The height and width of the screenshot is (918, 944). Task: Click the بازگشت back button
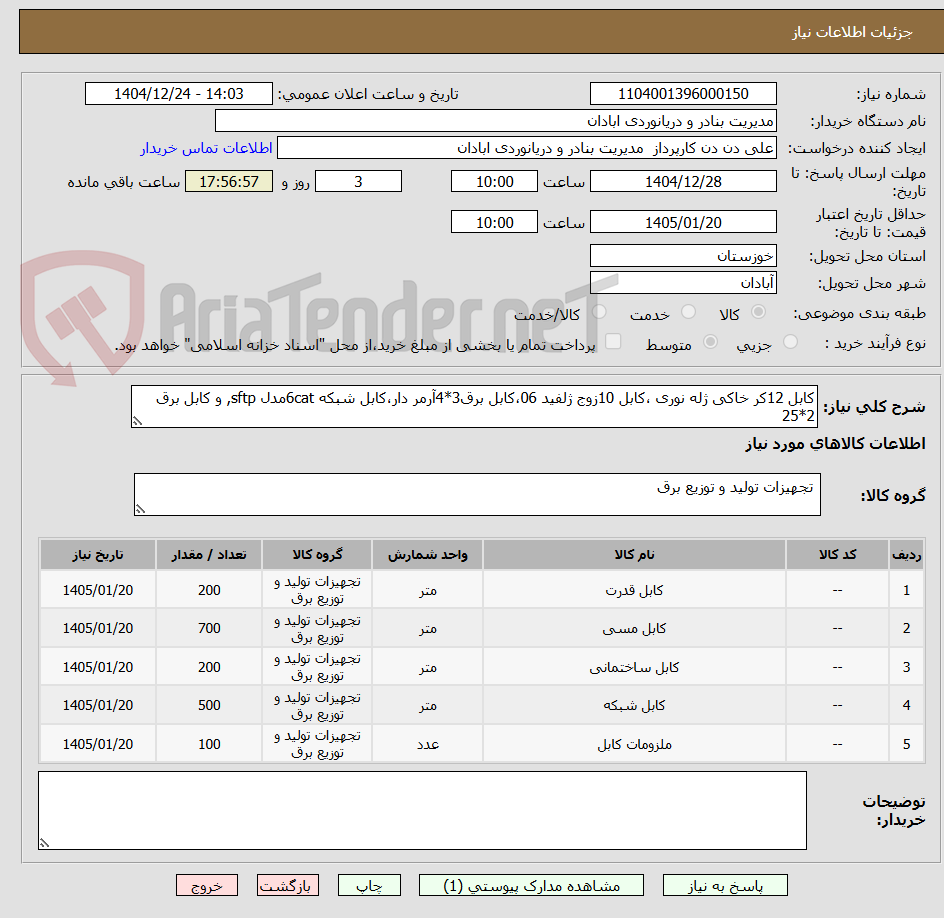(x=288, y=885)
